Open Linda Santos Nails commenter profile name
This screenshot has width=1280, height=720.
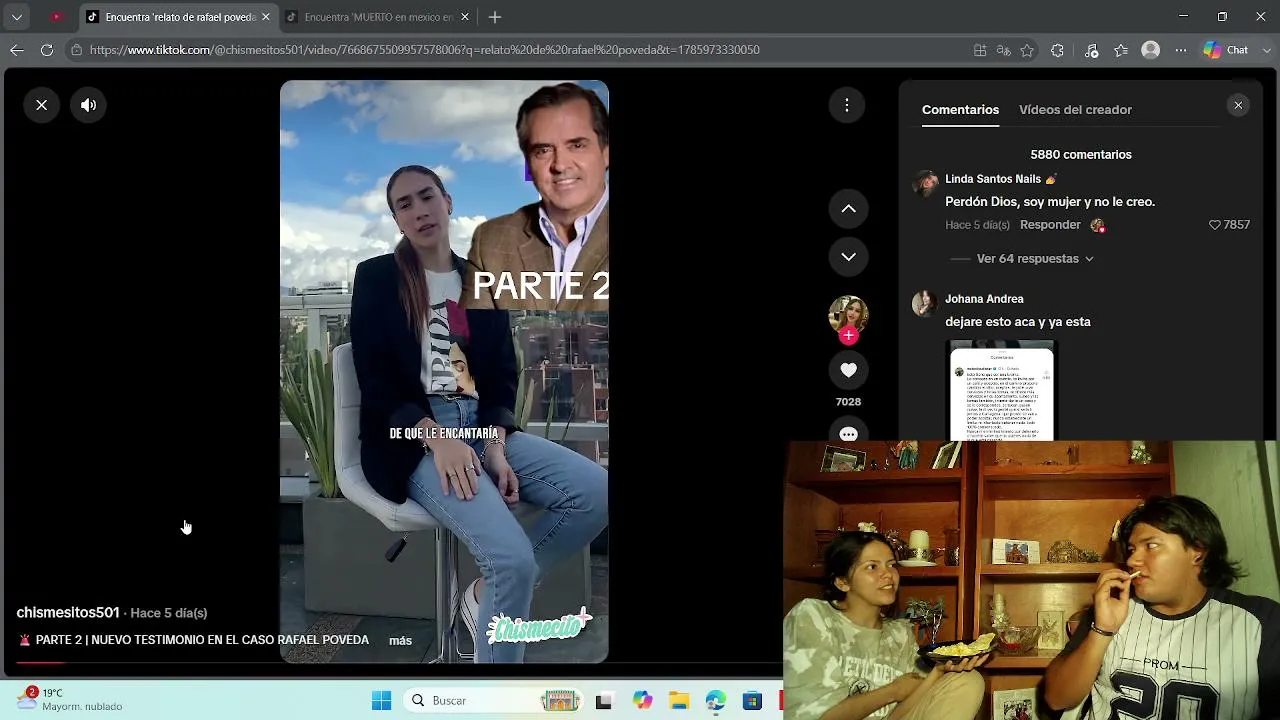point(993,179)
